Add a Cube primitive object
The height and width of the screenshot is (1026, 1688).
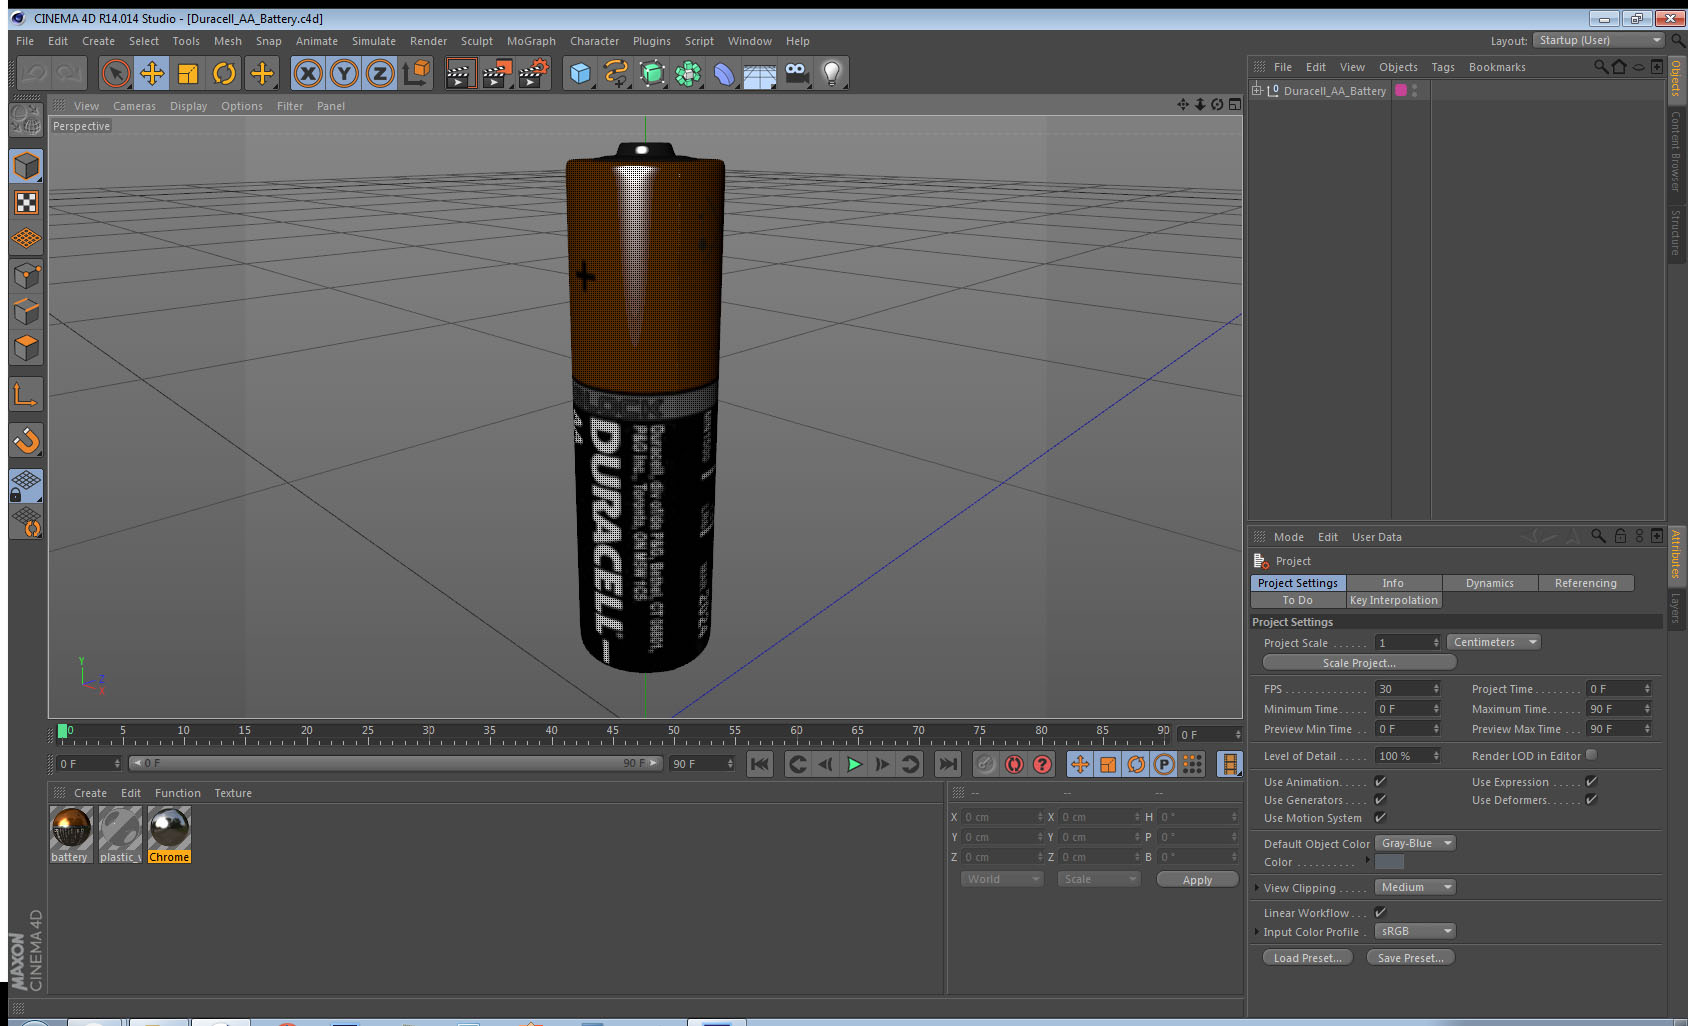tap(580, 73)
